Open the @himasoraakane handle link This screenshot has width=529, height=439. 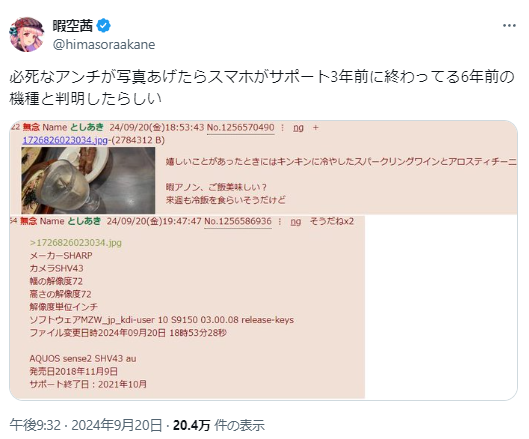(x=104, y=45)
